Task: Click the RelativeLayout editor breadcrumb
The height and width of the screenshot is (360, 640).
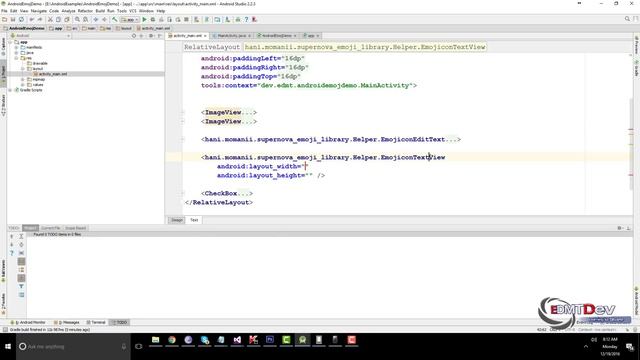Action: tap(212, 47)
